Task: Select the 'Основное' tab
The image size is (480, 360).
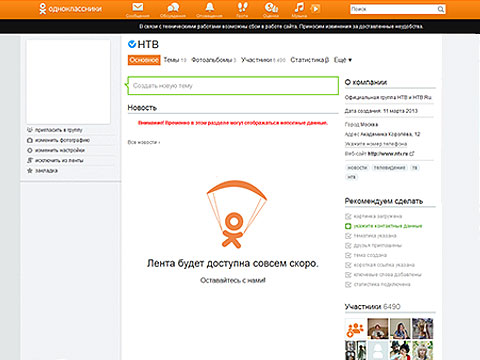Action: click(x=144, y=60)
